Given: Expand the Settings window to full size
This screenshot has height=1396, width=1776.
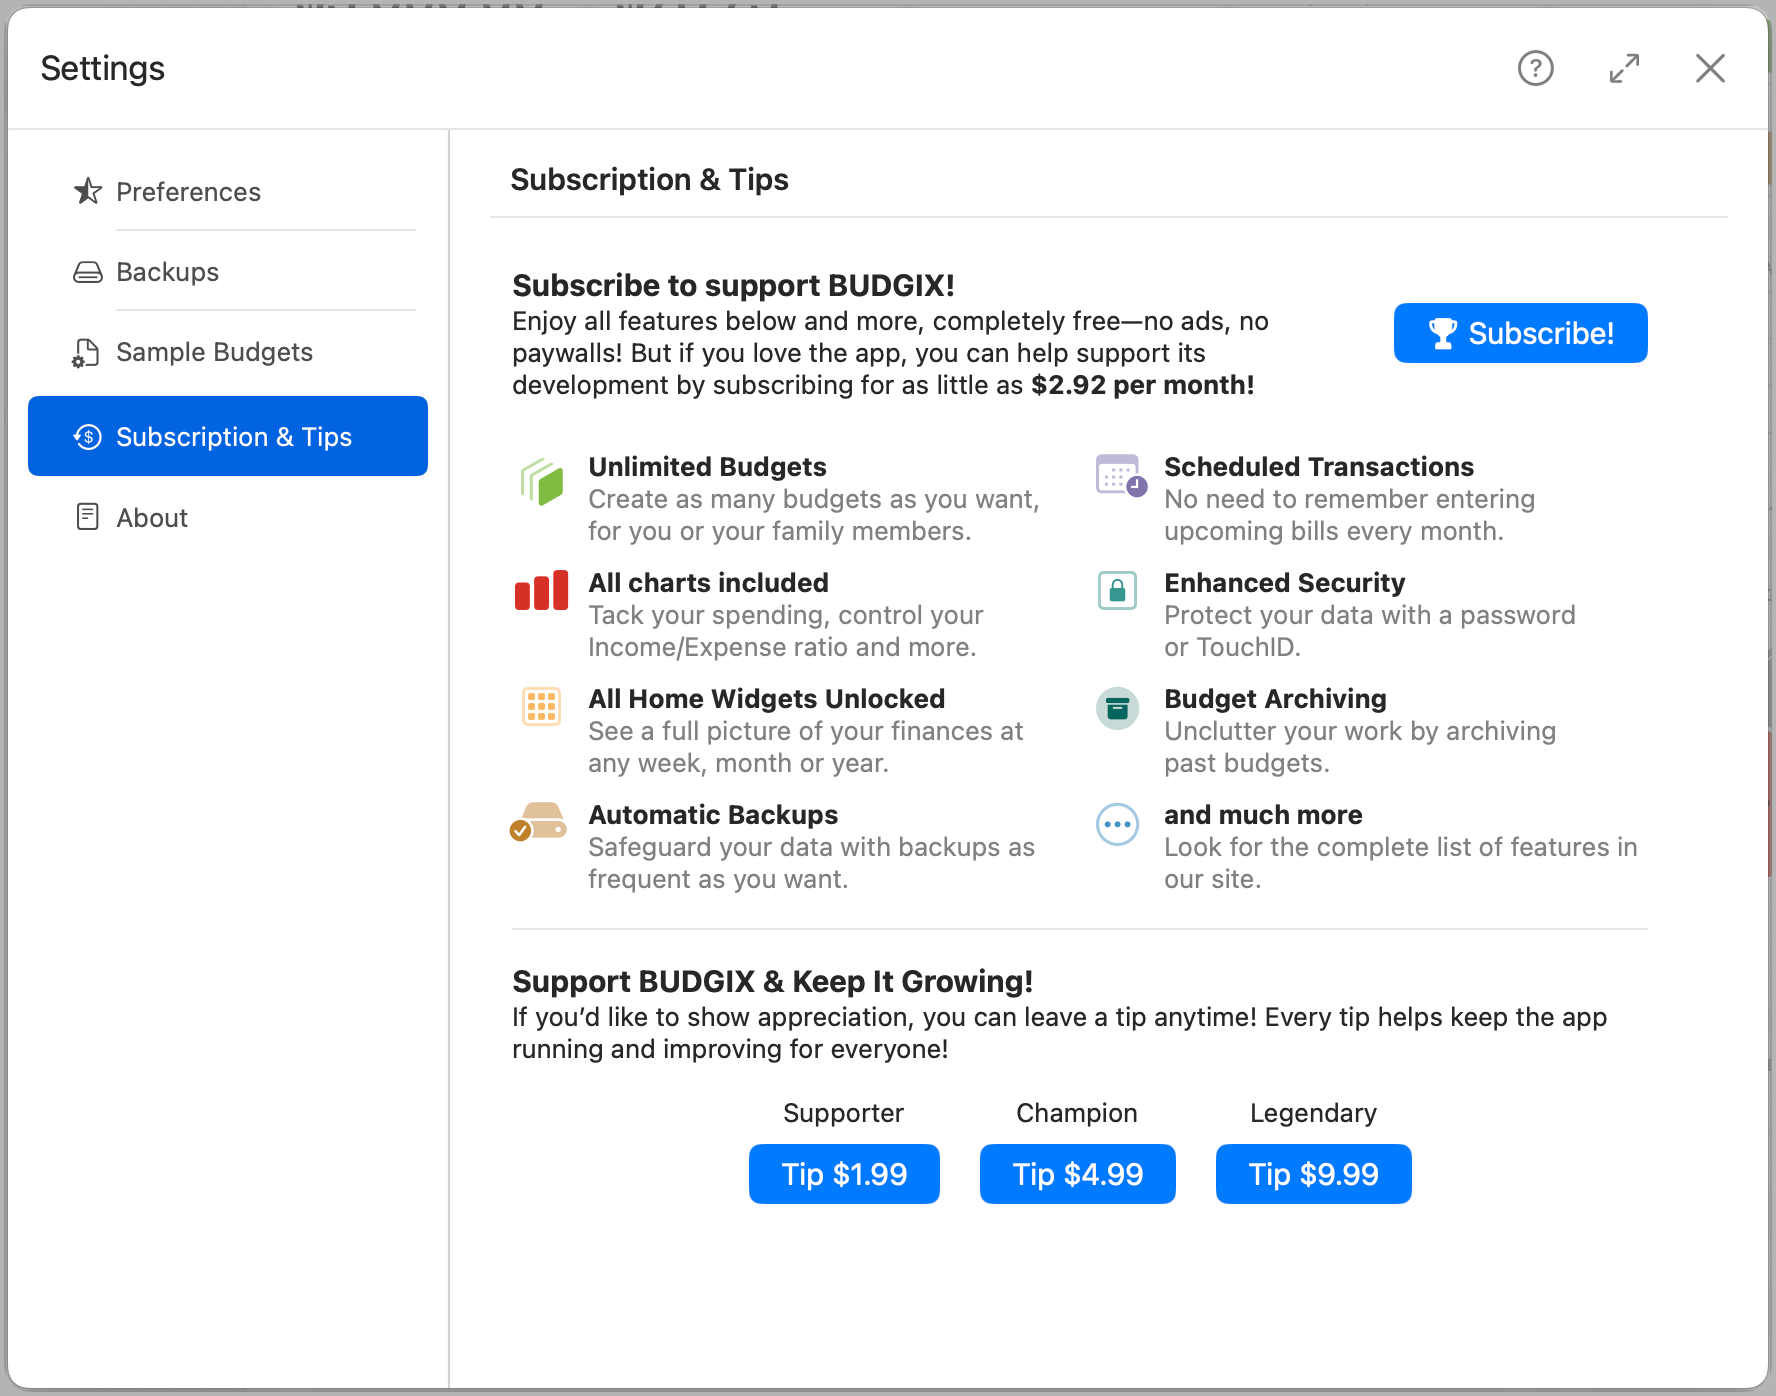Looking at the screenshot, I should click(1624, 68).
